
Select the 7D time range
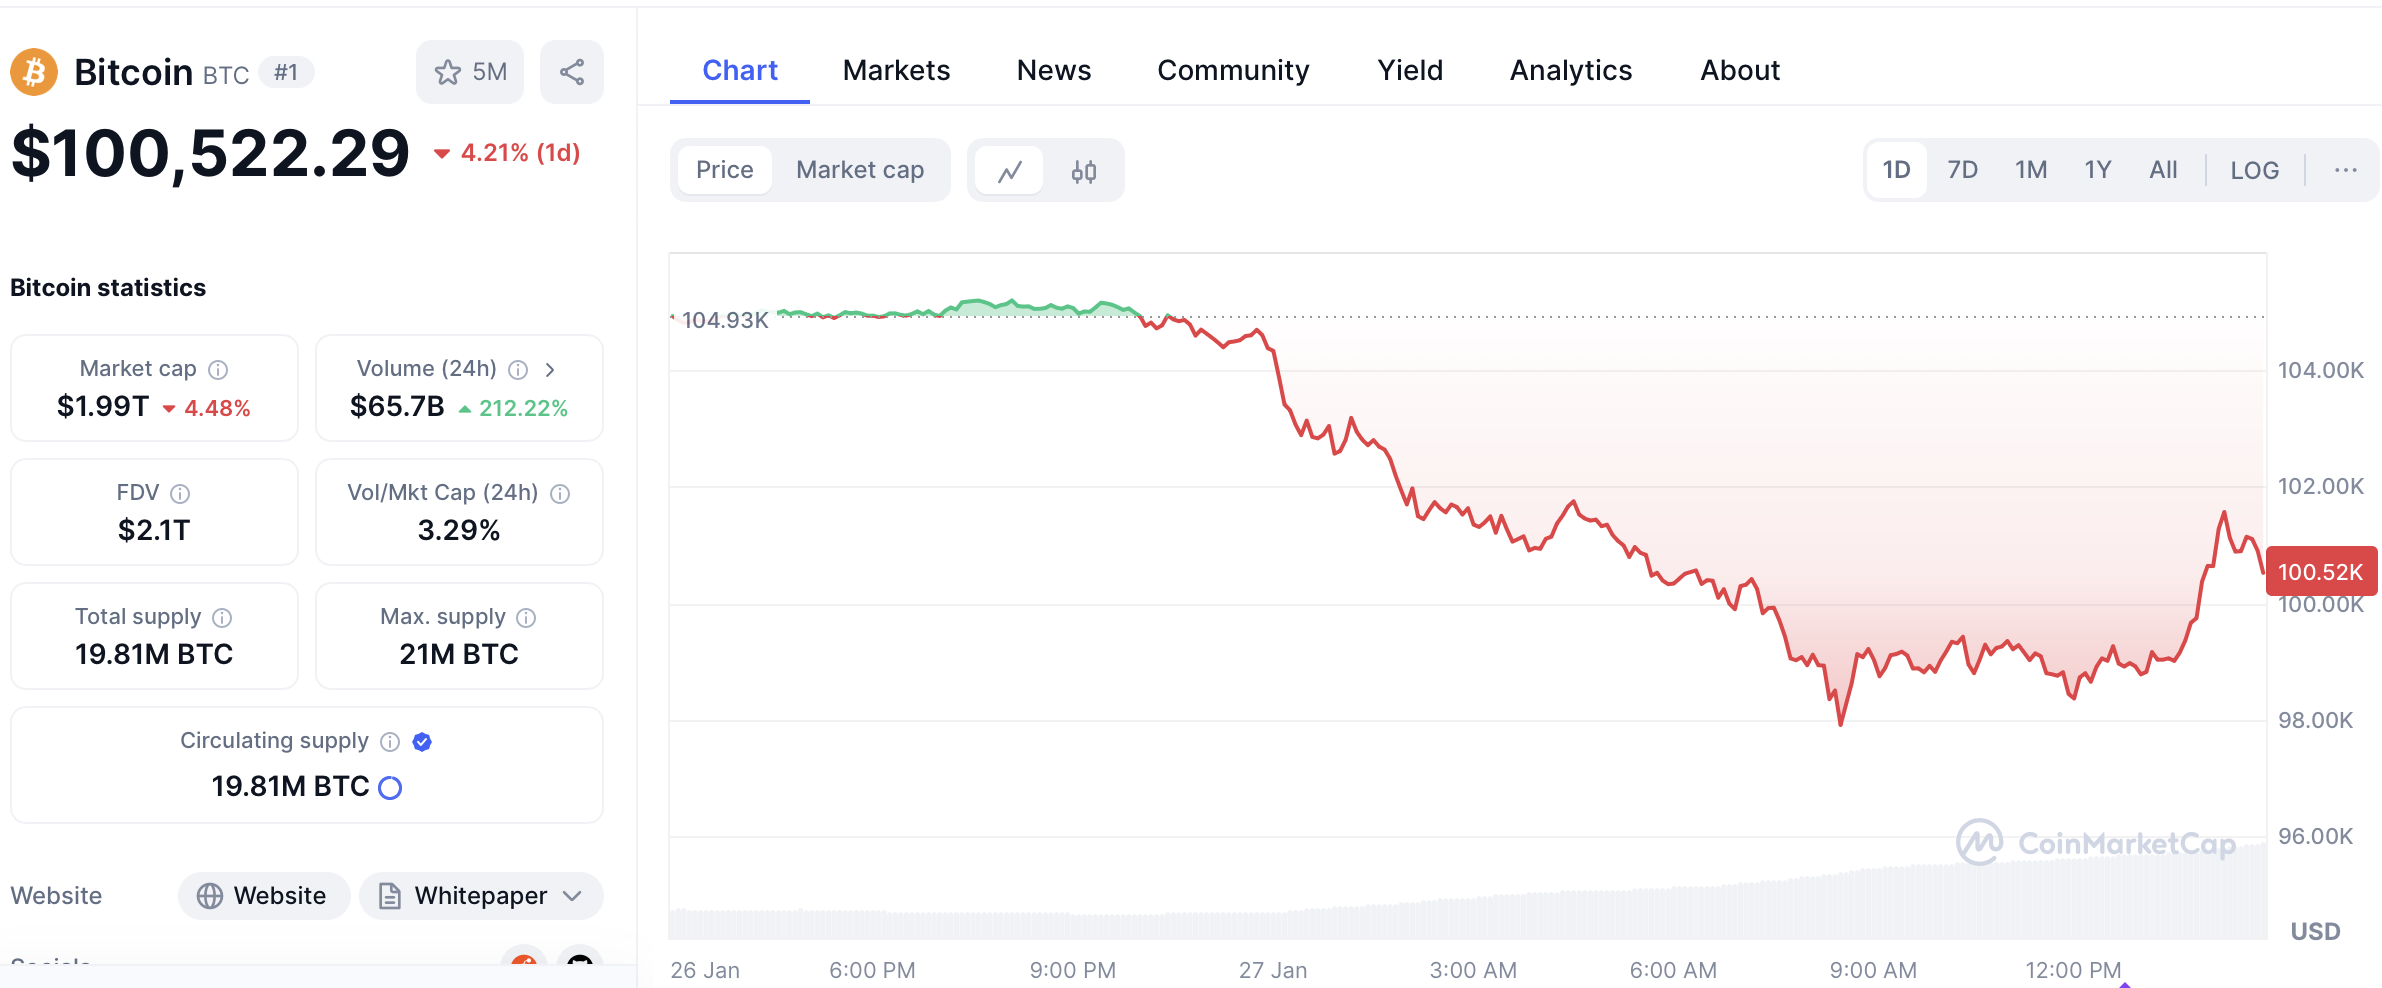[1962, 170]
